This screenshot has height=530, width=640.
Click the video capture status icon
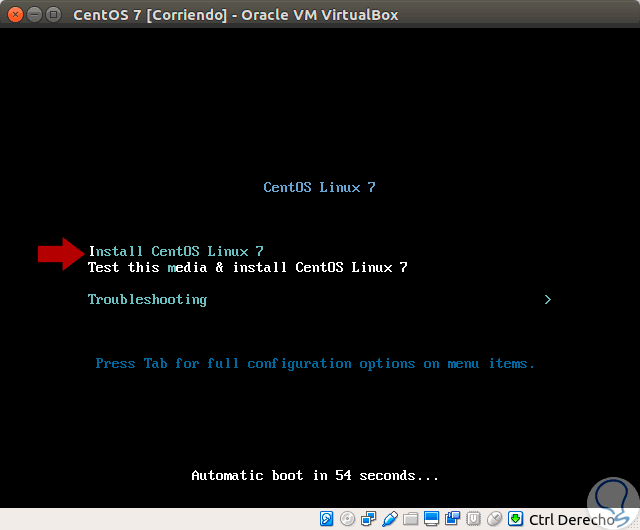point(452,519)
